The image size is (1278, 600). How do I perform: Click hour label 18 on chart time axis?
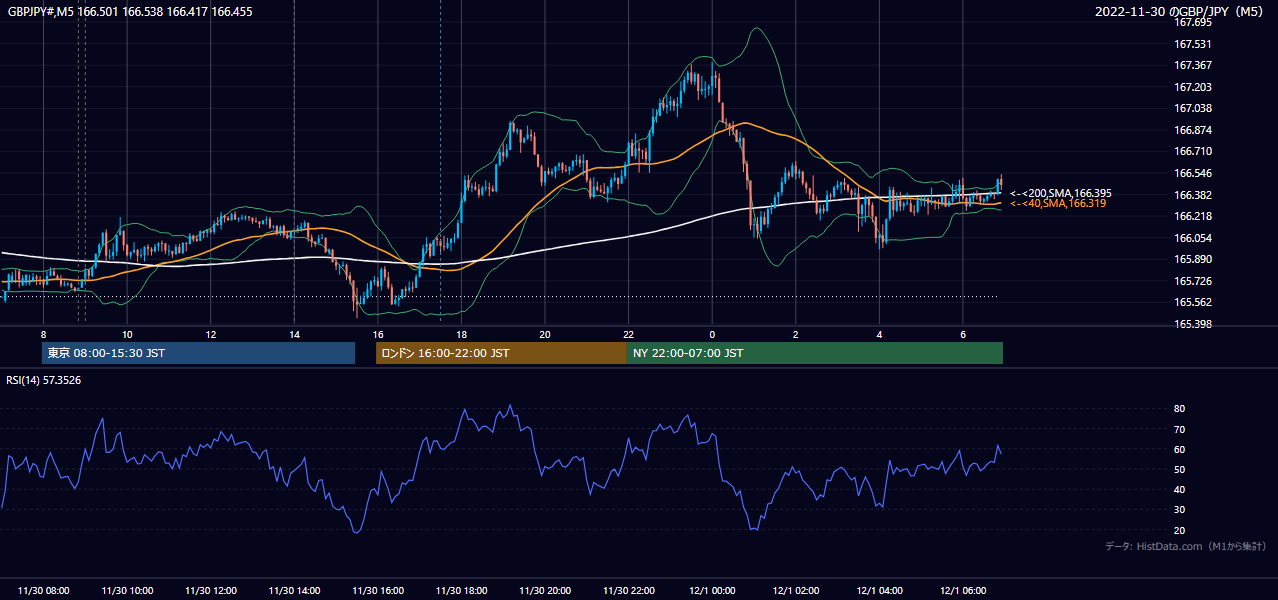(x=461, y=334)
